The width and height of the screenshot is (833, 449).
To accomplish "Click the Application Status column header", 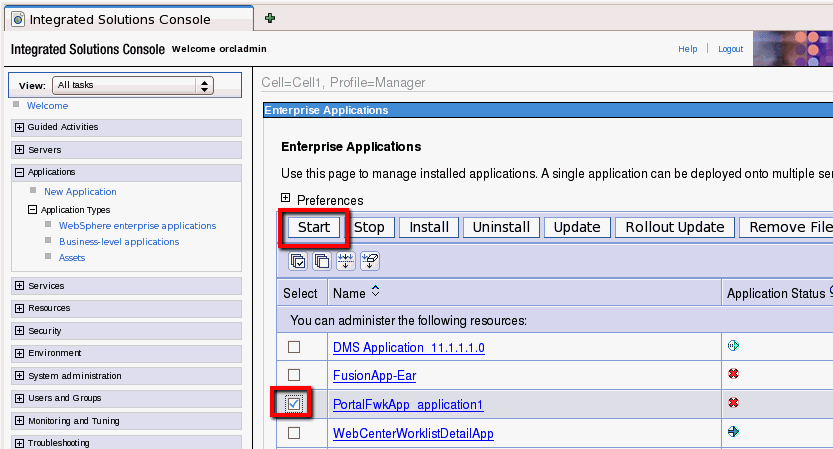I will [776, 293].
